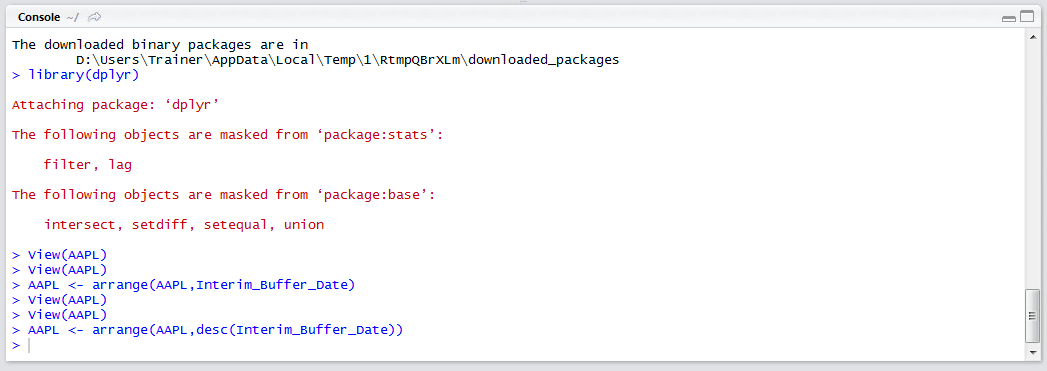Click the arrange with desc(Interim_Buffer_Date) command
This screenshot has width=1047, height=371.
coord(208,330)
